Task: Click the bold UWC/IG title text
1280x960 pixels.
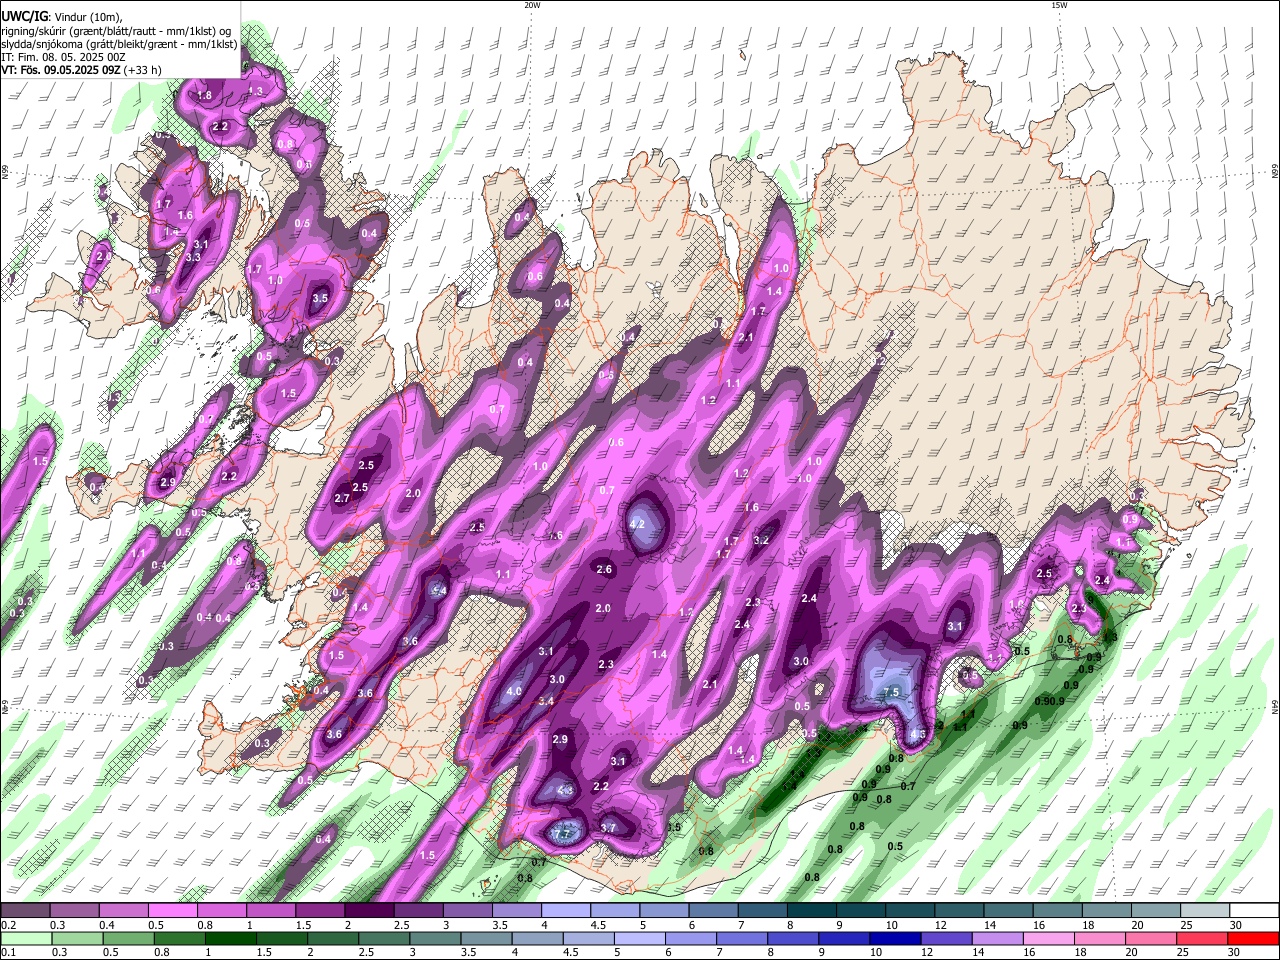Action: (x=24, y=17)
